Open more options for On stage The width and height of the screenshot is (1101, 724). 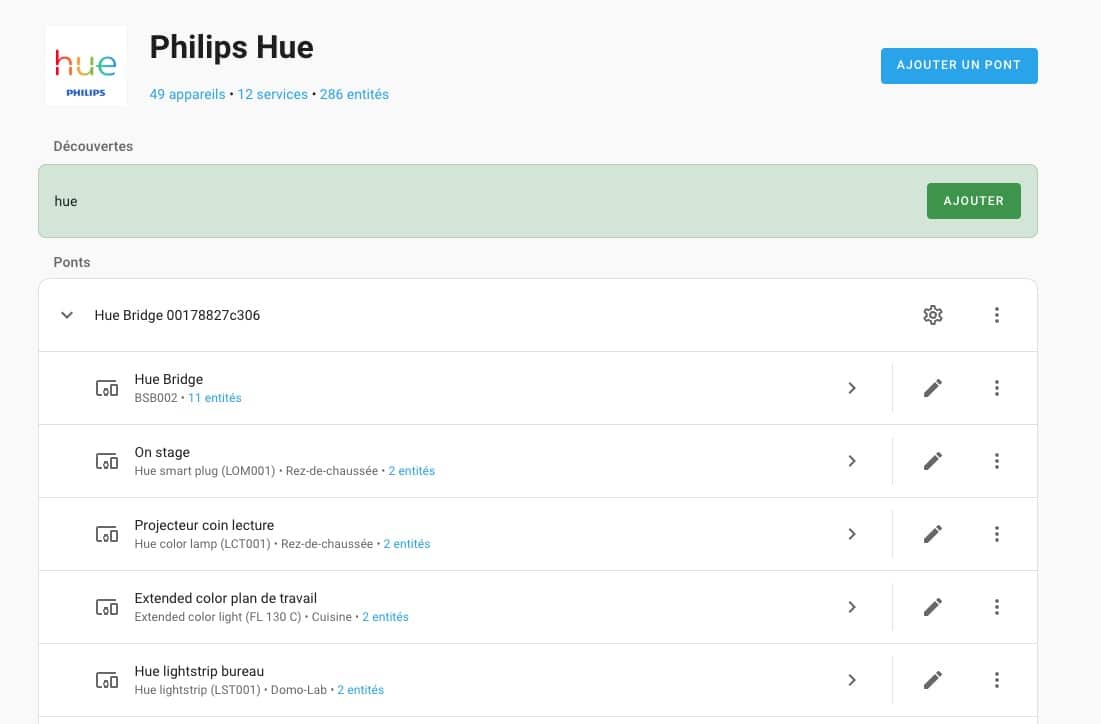point(996,461)
